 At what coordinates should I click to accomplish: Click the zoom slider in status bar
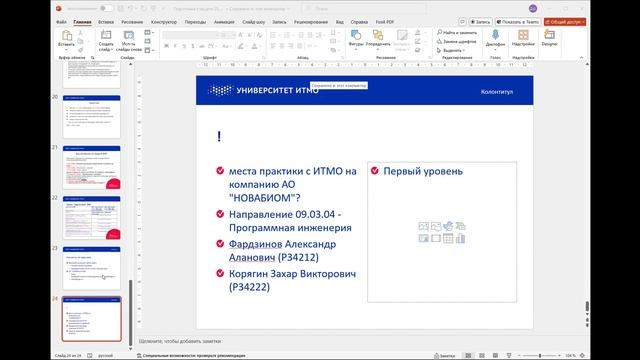(540, 356)
